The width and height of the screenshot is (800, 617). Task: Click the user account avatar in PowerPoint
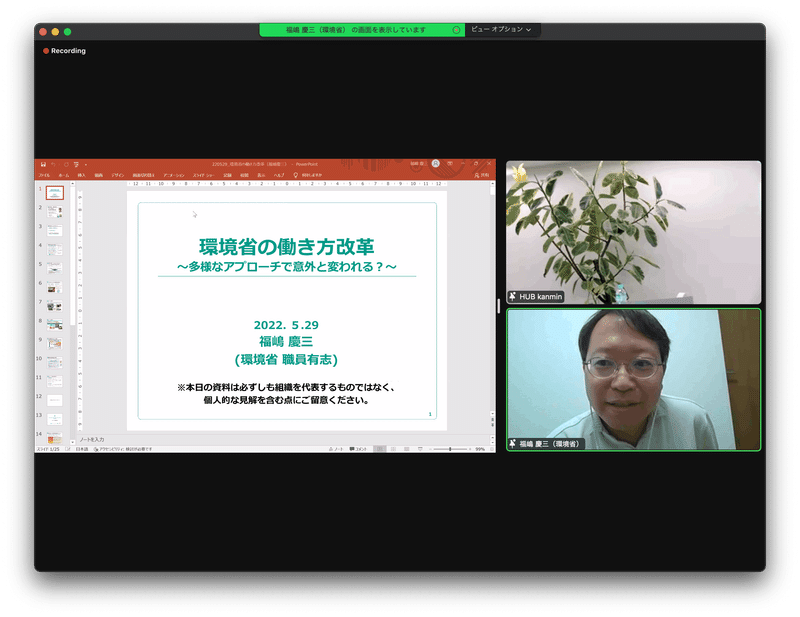(x=436, y=164)
